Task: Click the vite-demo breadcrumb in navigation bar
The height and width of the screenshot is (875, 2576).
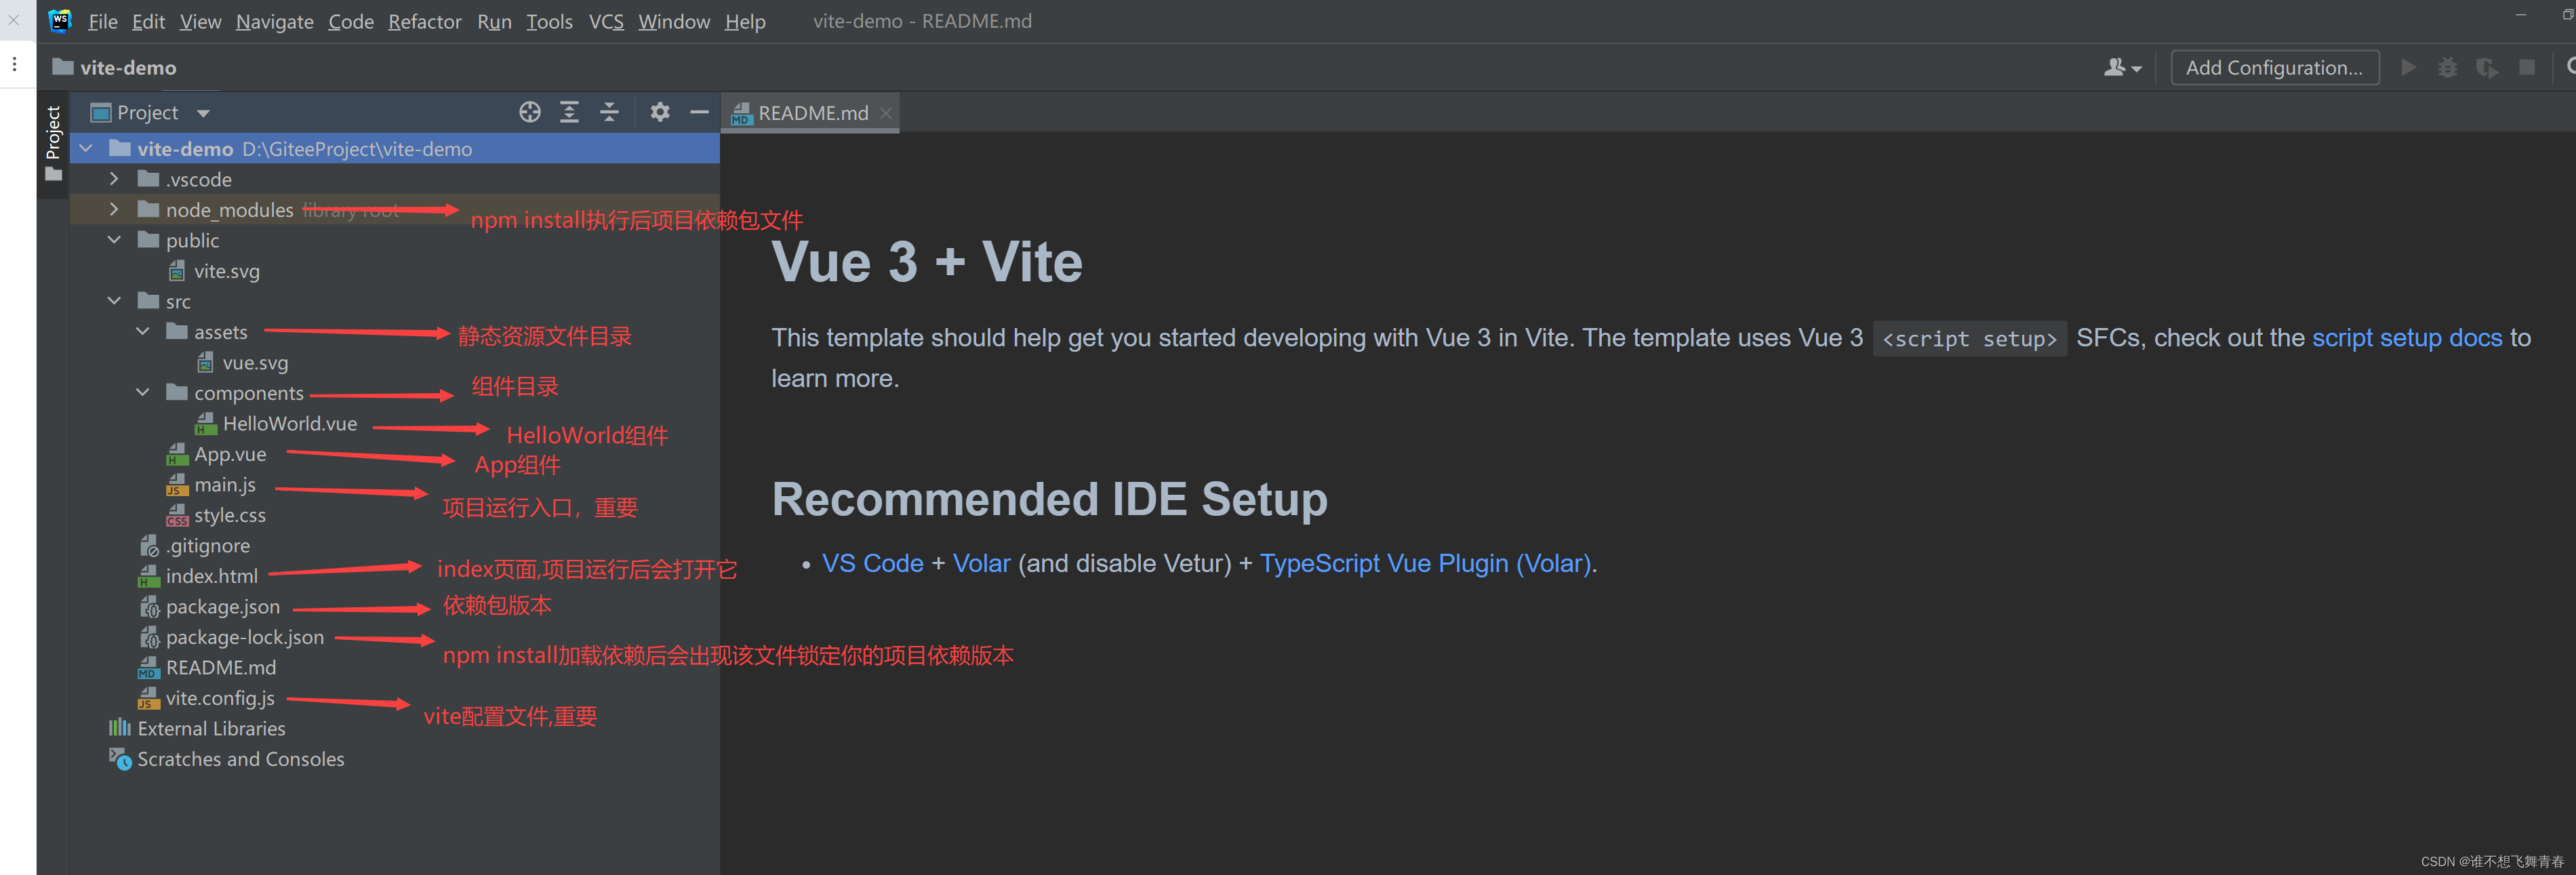Action: click(115, 67)
